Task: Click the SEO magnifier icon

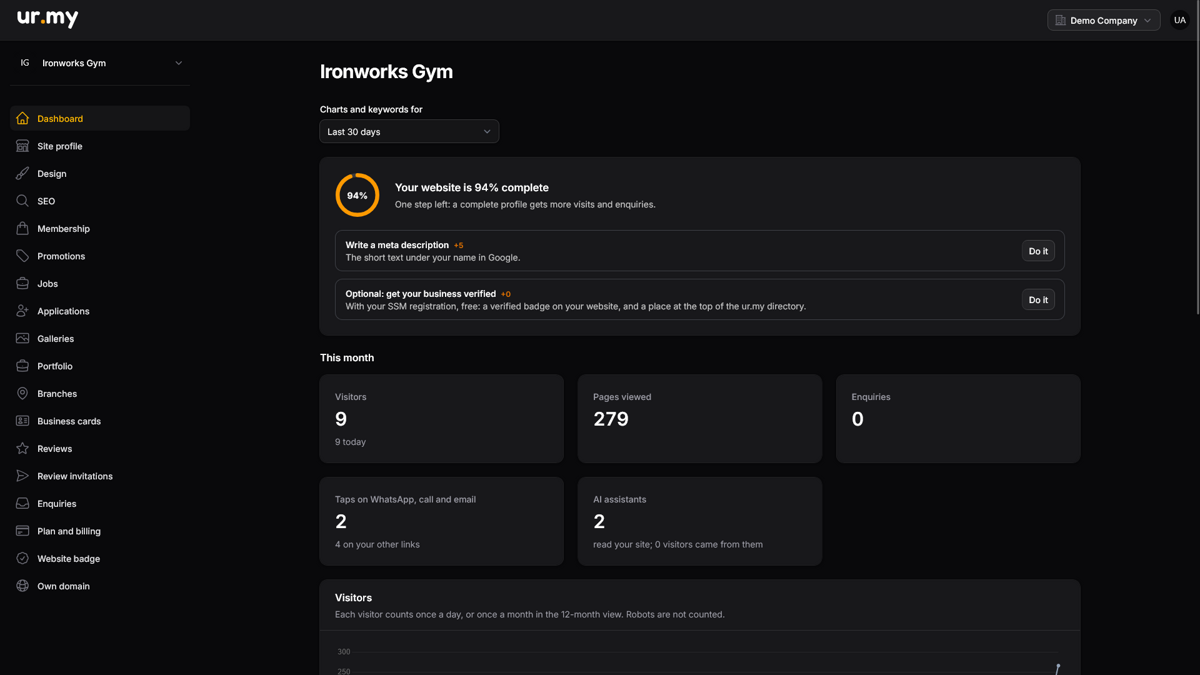Action: [22, 201]
